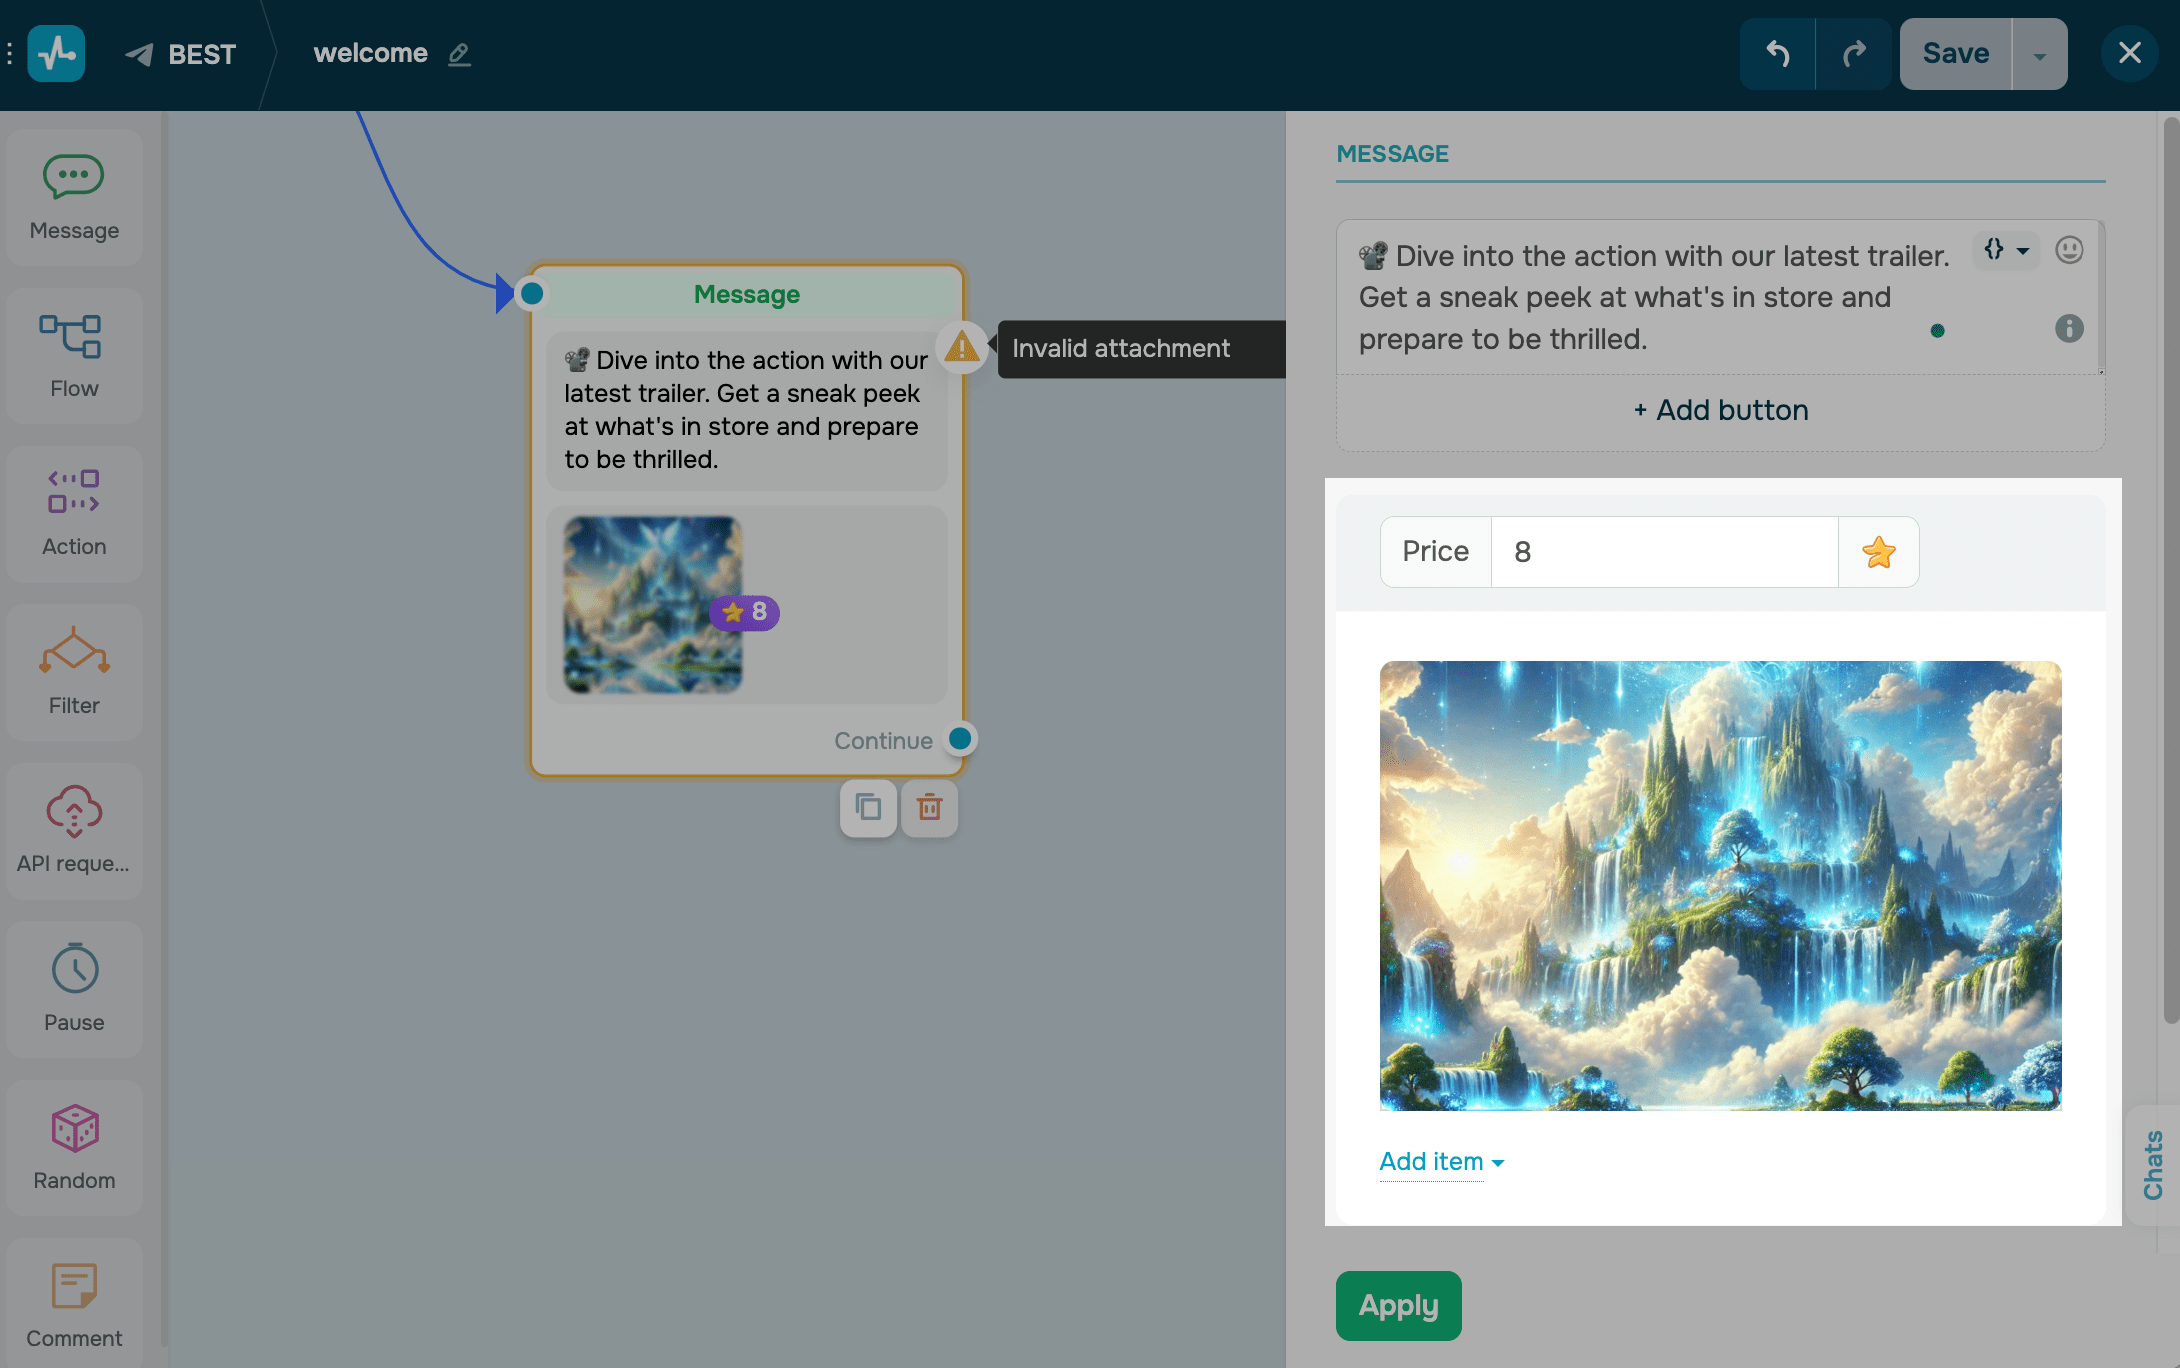
Task: Delete the Message node with trash icon
Action: (929, 807)
